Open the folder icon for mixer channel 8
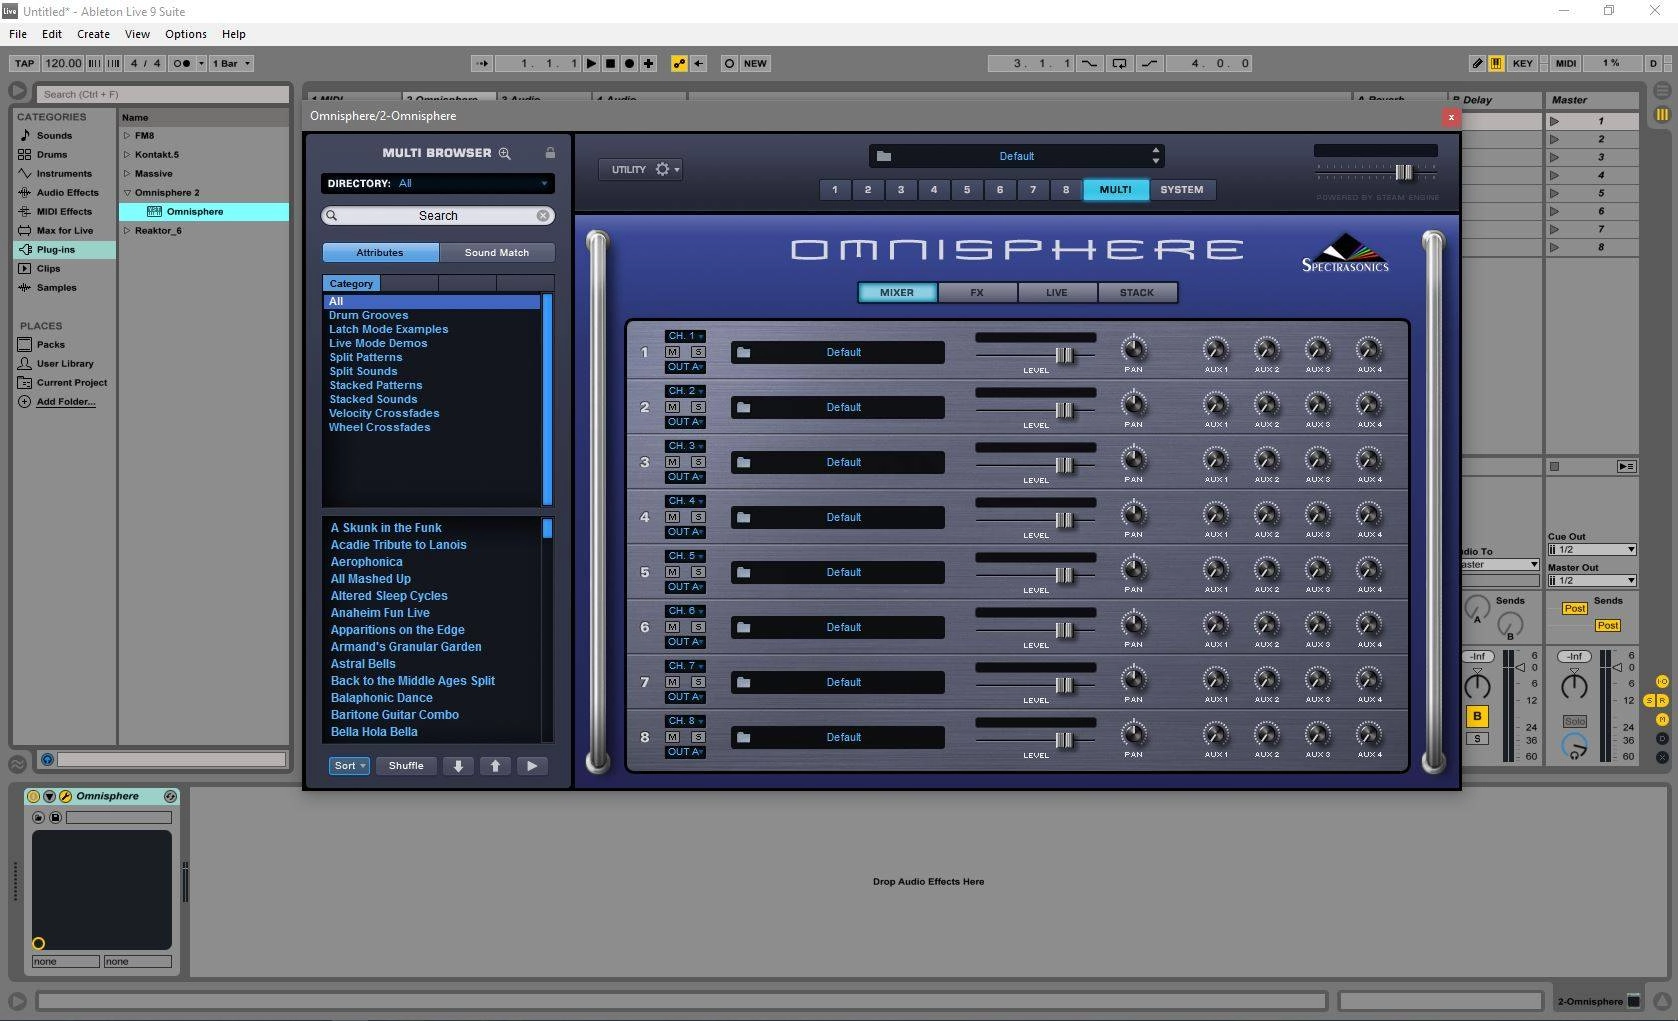 (743, 737)
